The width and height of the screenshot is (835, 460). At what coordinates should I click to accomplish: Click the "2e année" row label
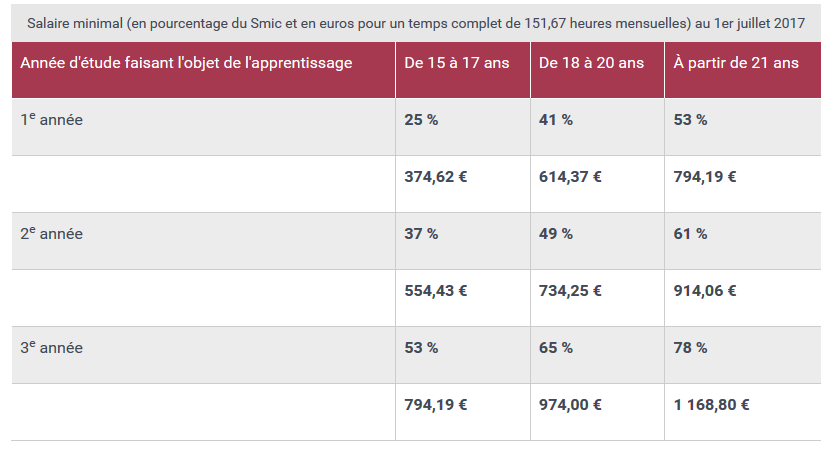[52, 234]
